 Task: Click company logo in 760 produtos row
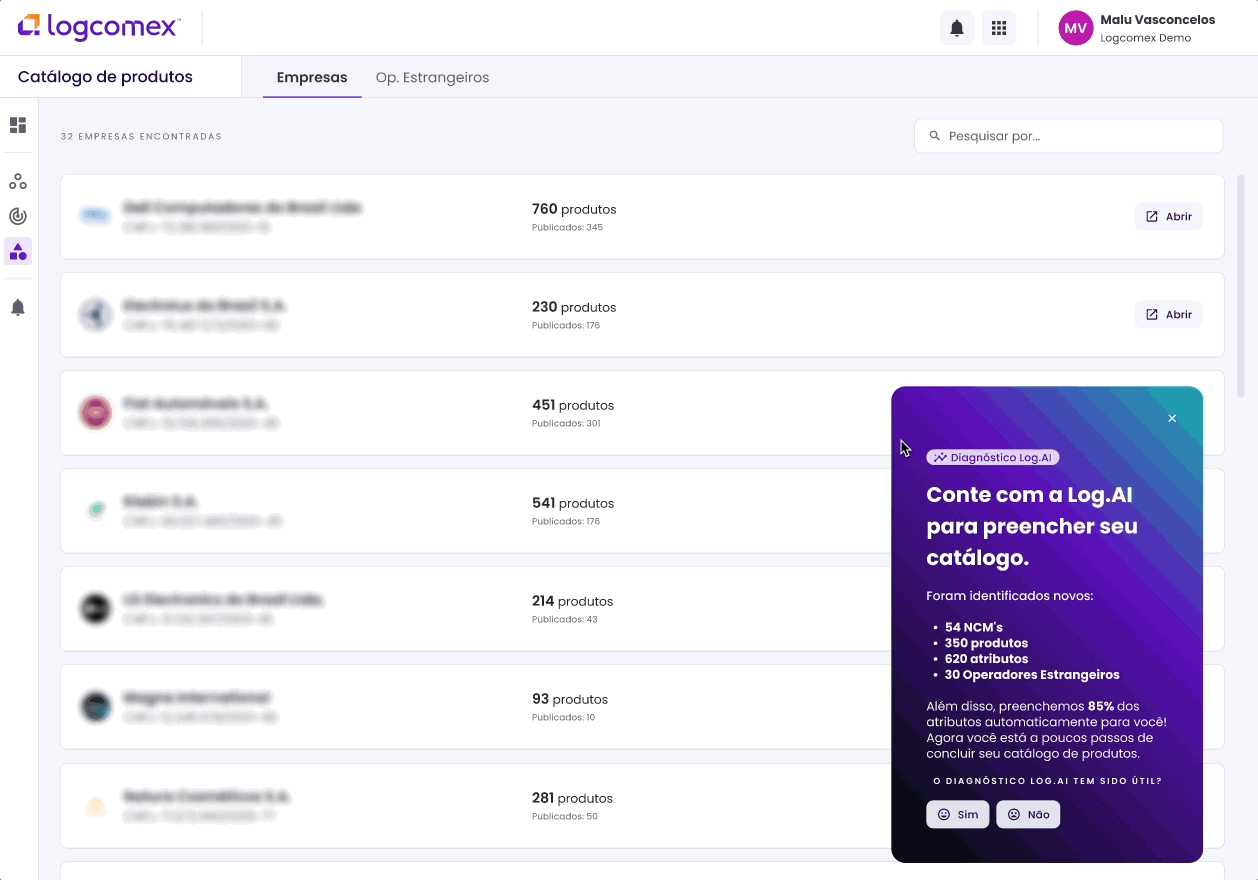point(96,215)
